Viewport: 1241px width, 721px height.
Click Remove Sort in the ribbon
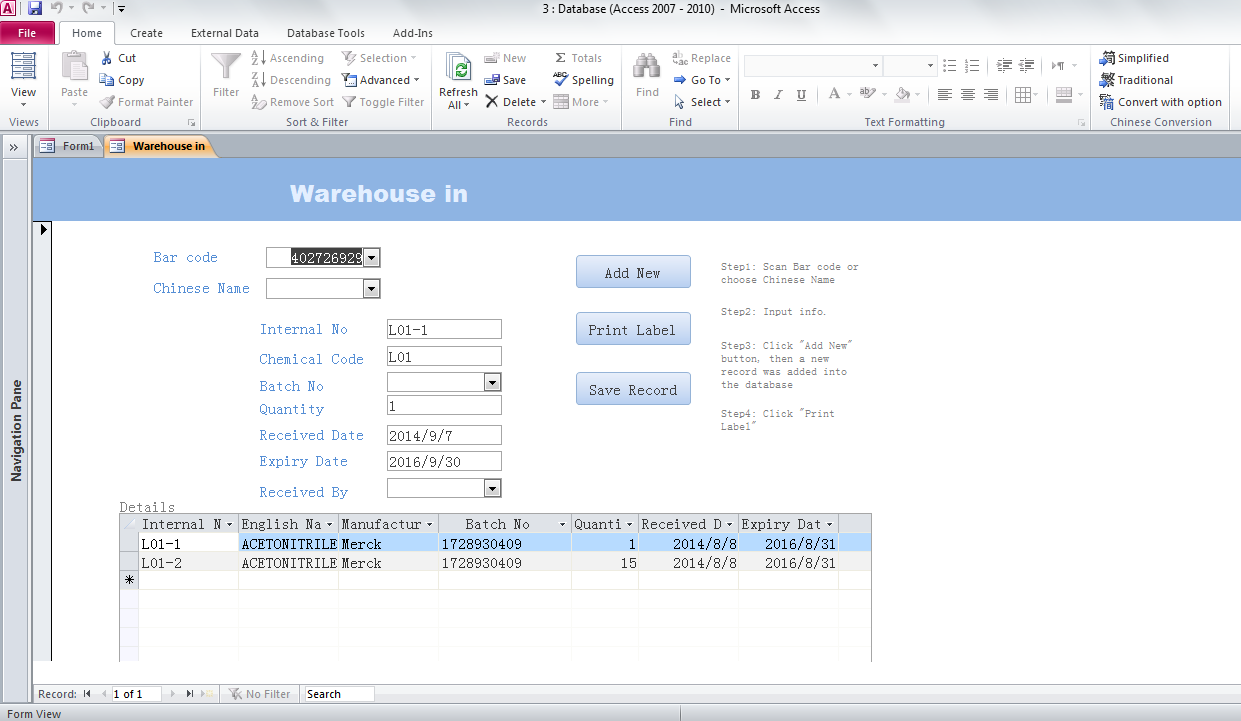point(293,102)
